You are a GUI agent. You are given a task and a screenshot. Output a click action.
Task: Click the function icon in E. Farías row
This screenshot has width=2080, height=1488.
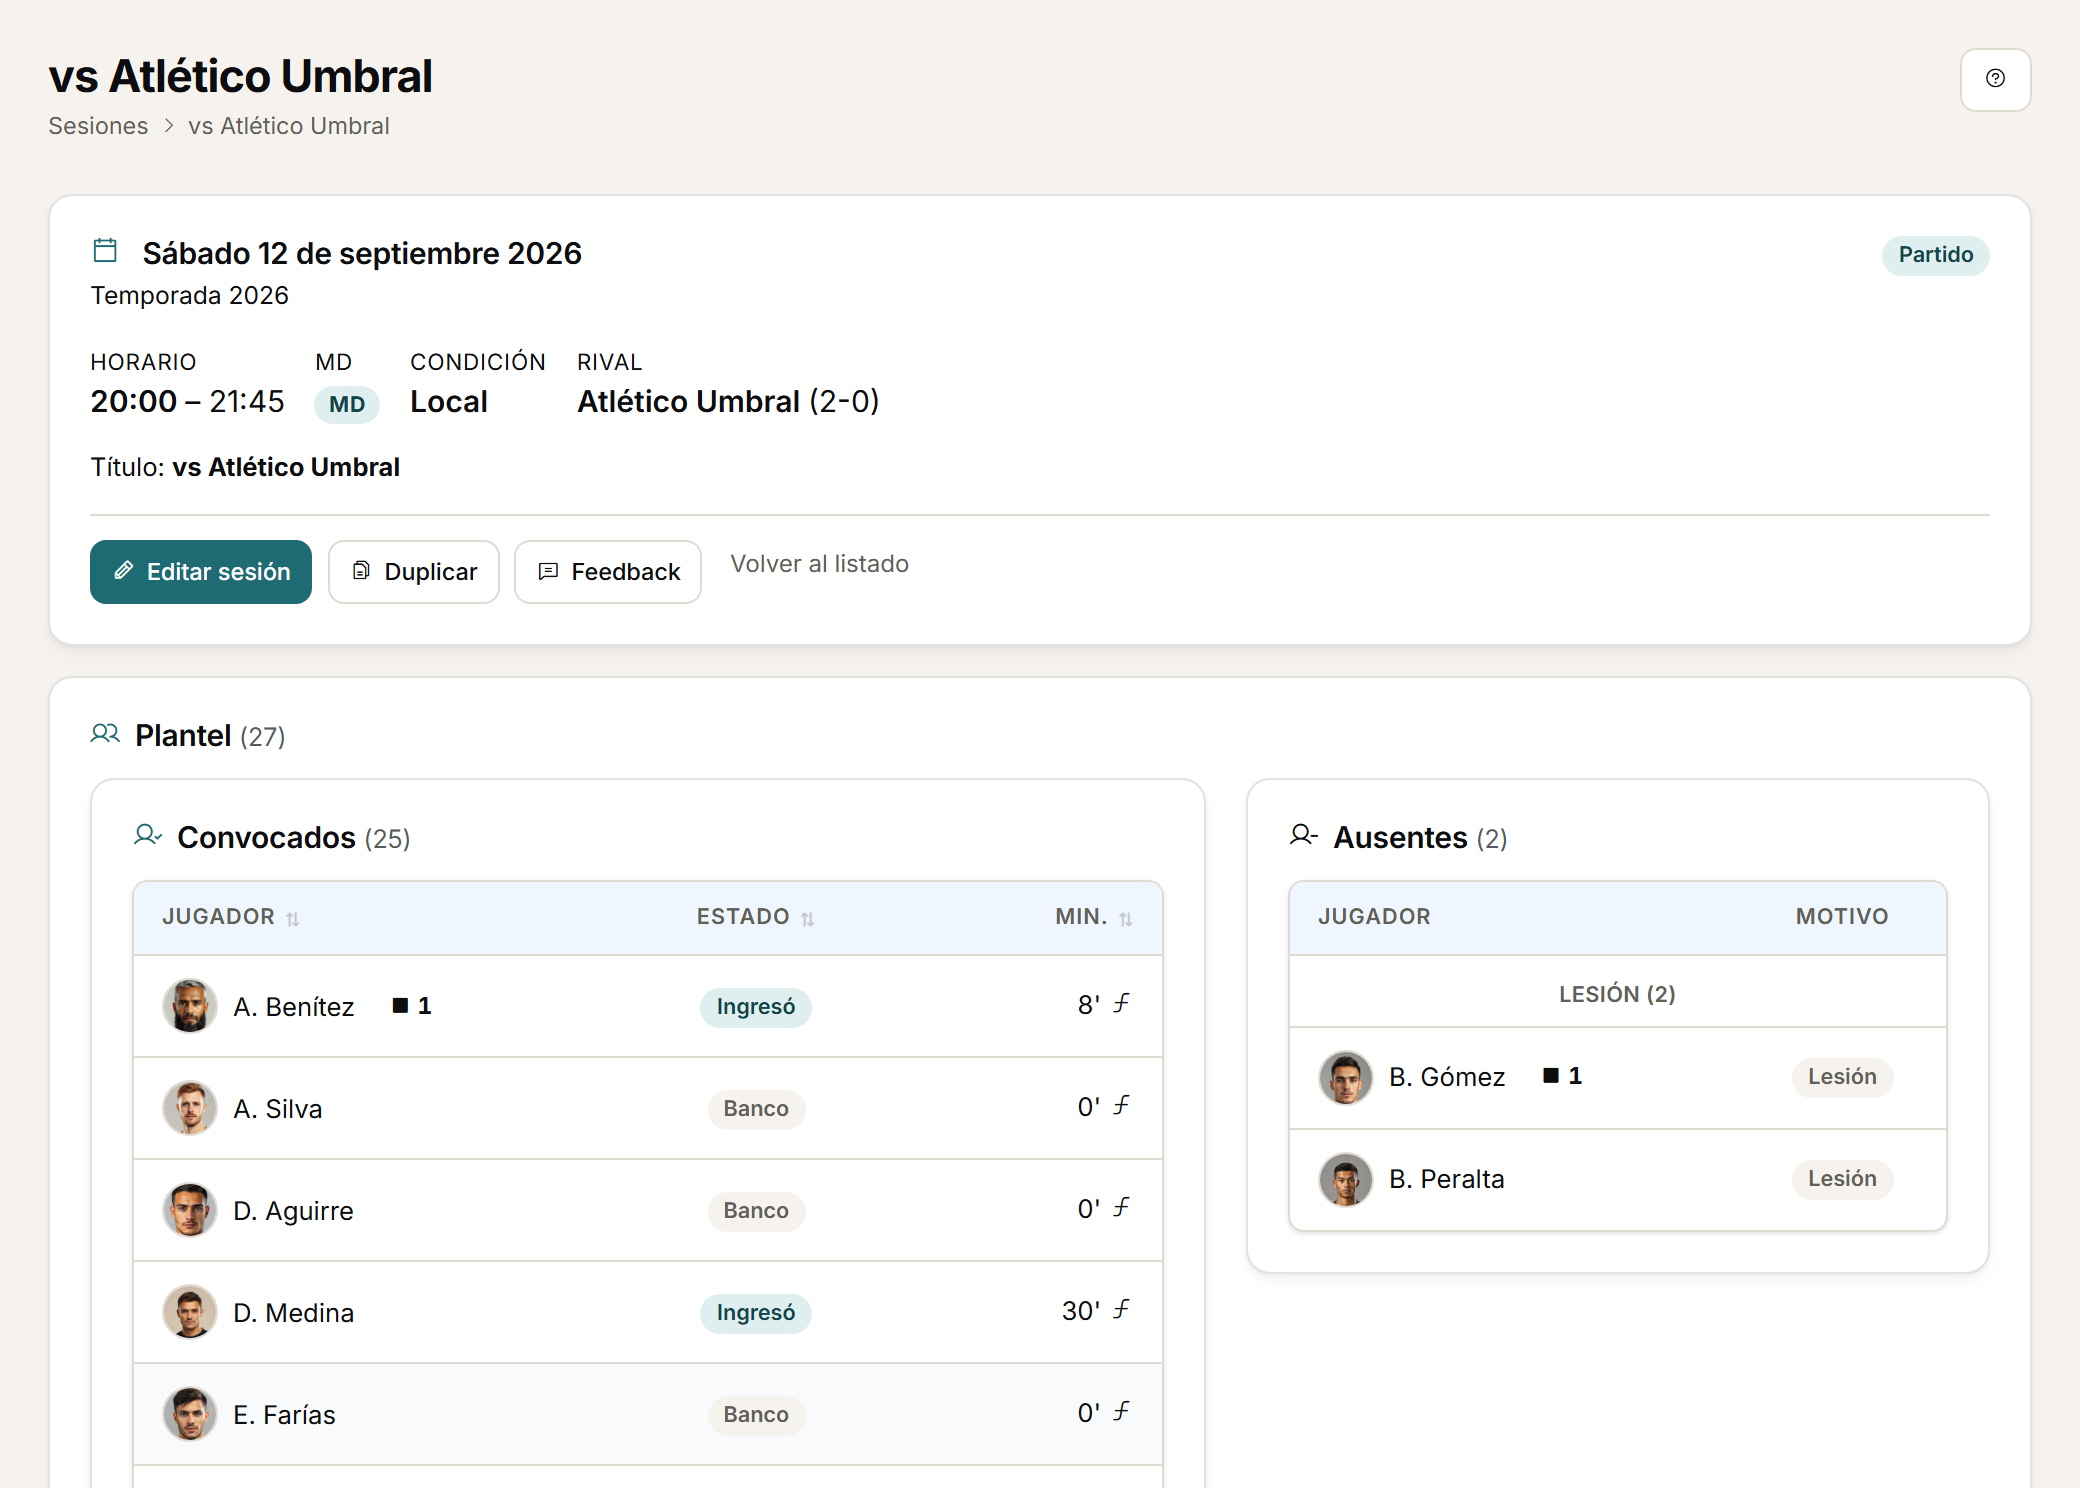[1122, 1411]
